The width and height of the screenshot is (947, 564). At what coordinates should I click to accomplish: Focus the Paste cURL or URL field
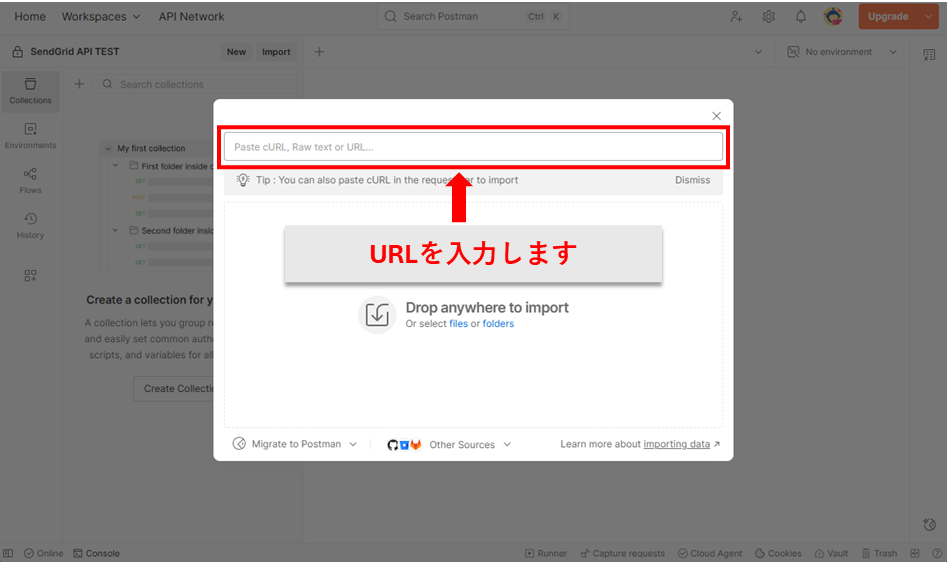pyautogui.click(x=474, y=147)
